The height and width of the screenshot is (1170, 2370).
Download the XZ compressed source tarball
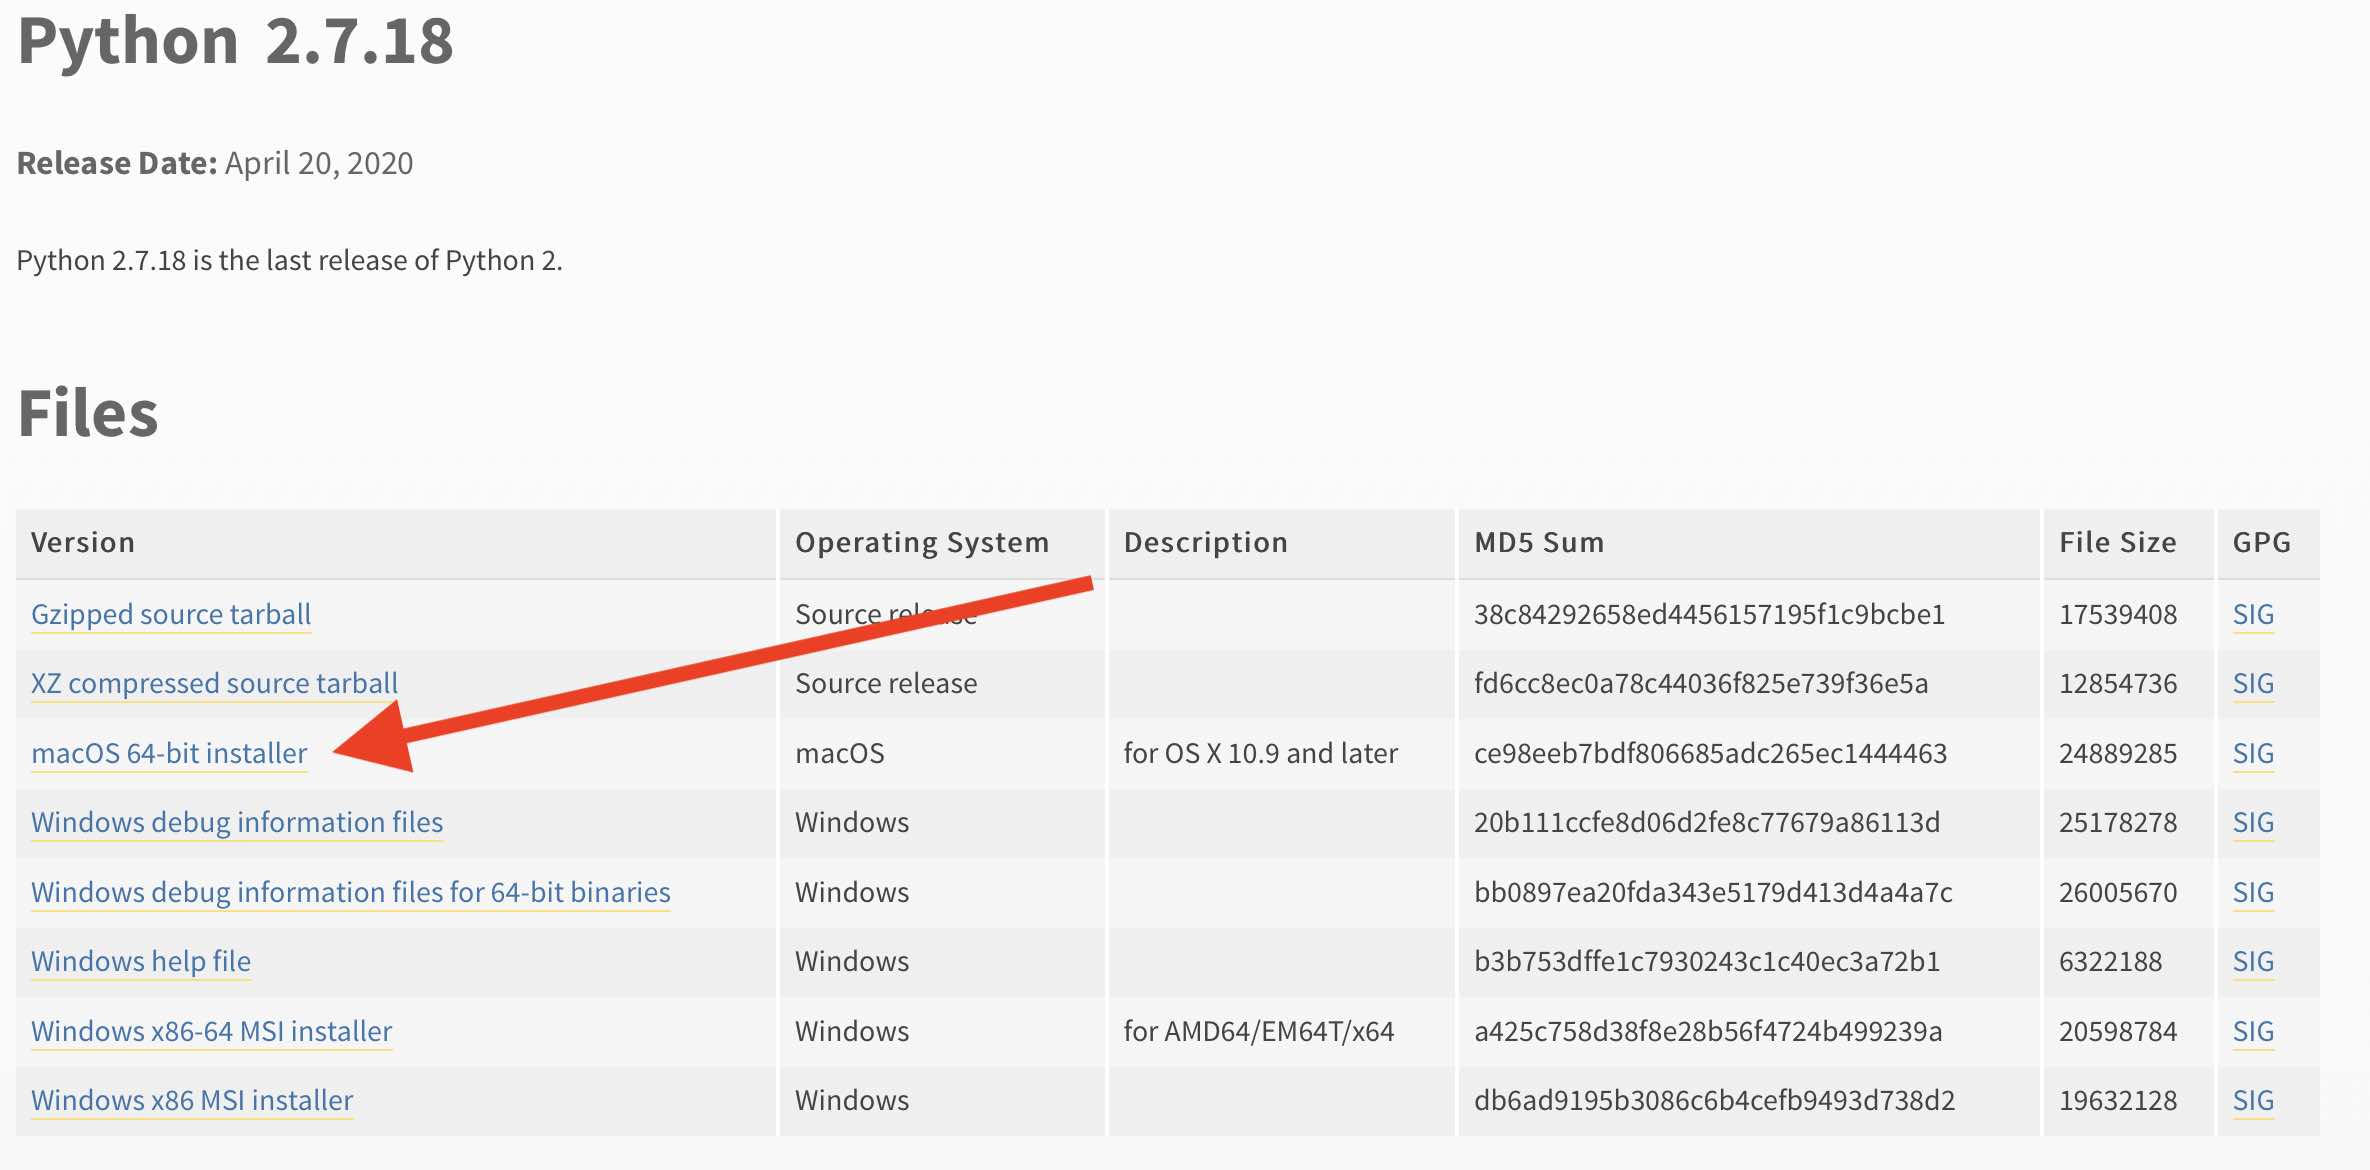click(x=212, y=683)
